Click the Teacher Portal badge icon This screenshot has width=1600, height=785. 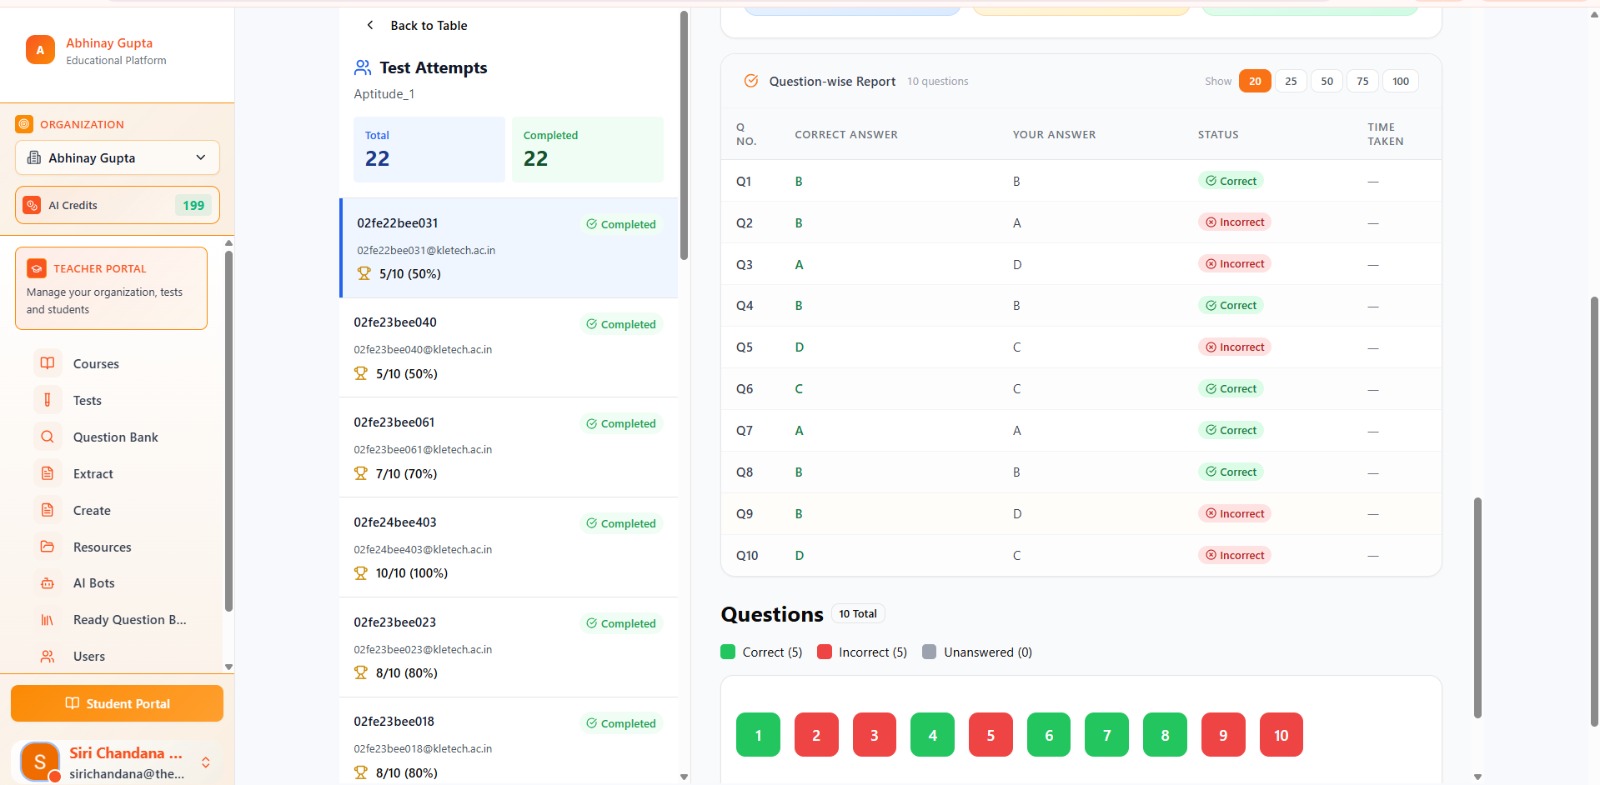[x=37, y=268]
